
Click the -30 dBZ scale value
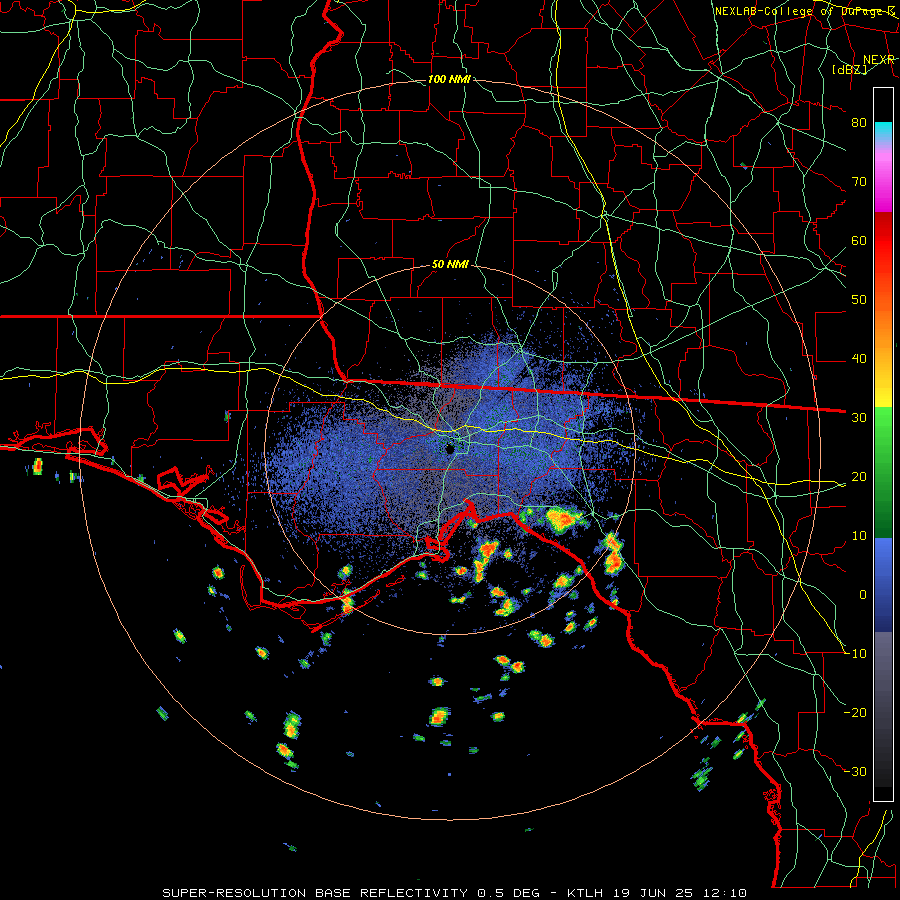[x=855, y=771]
